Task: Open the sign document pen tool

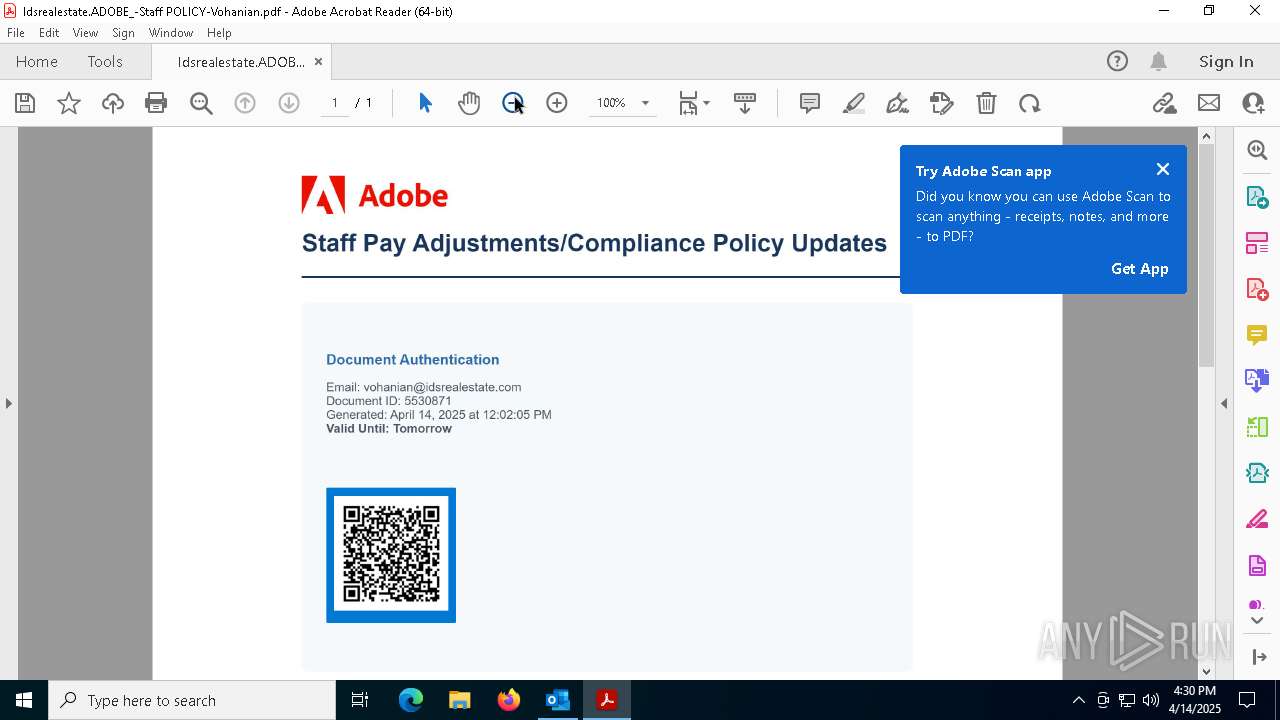Action: pyautogui.click(x=898, y=103)
